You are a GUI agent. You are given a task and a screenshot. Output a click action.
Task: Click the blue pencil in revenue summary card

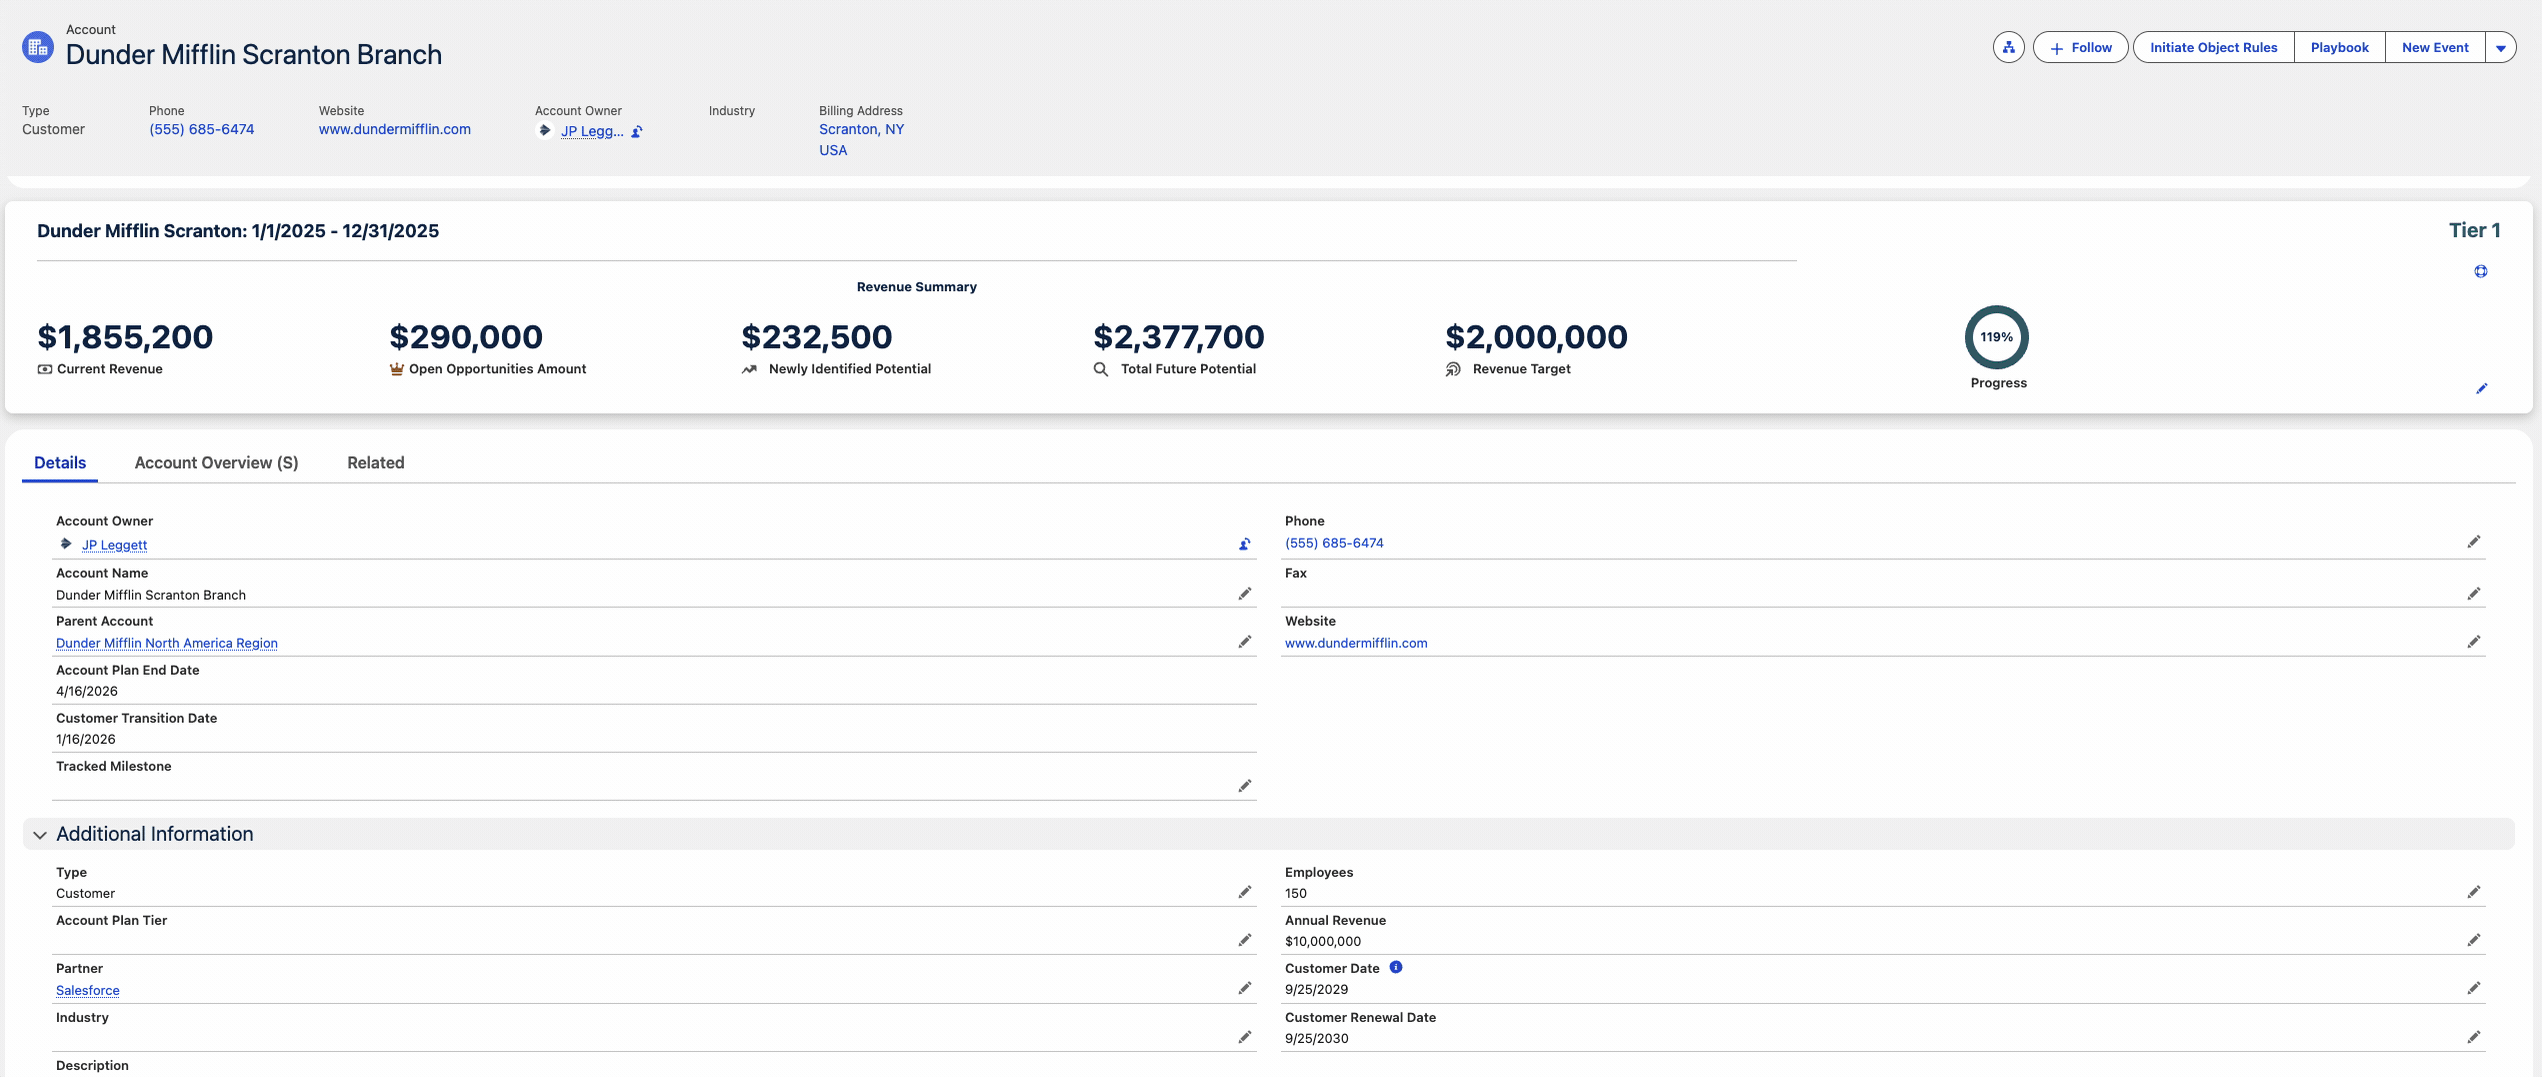pos(2481,389)
